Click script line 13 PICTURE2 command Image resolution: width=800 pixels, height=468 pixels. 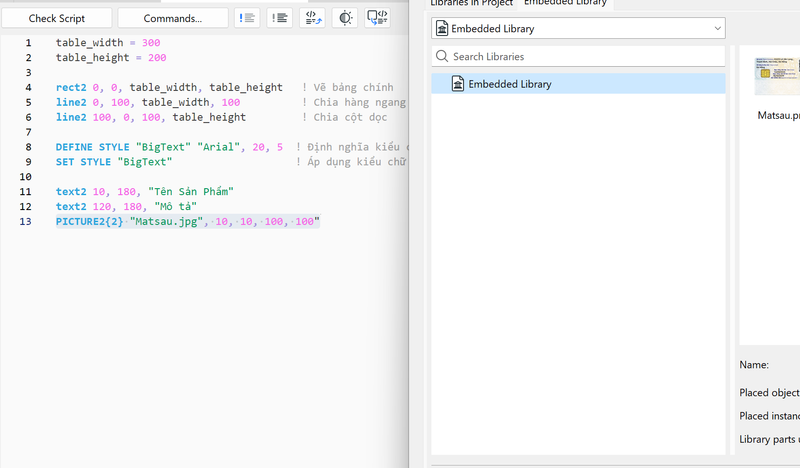(x=89, y=221)
